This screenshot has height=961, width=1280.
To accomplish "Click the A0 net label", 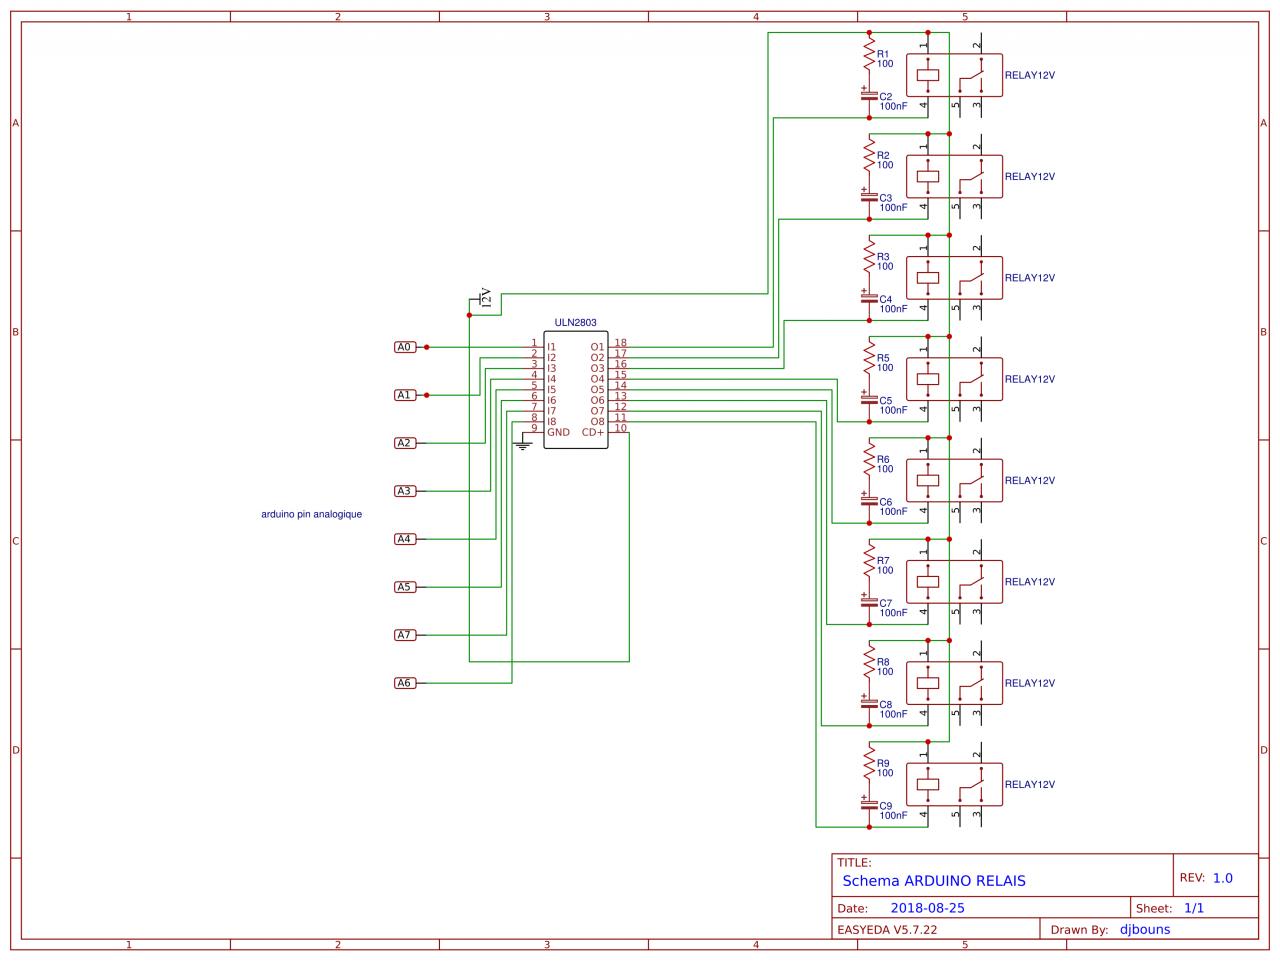I will tap(404, 347).
